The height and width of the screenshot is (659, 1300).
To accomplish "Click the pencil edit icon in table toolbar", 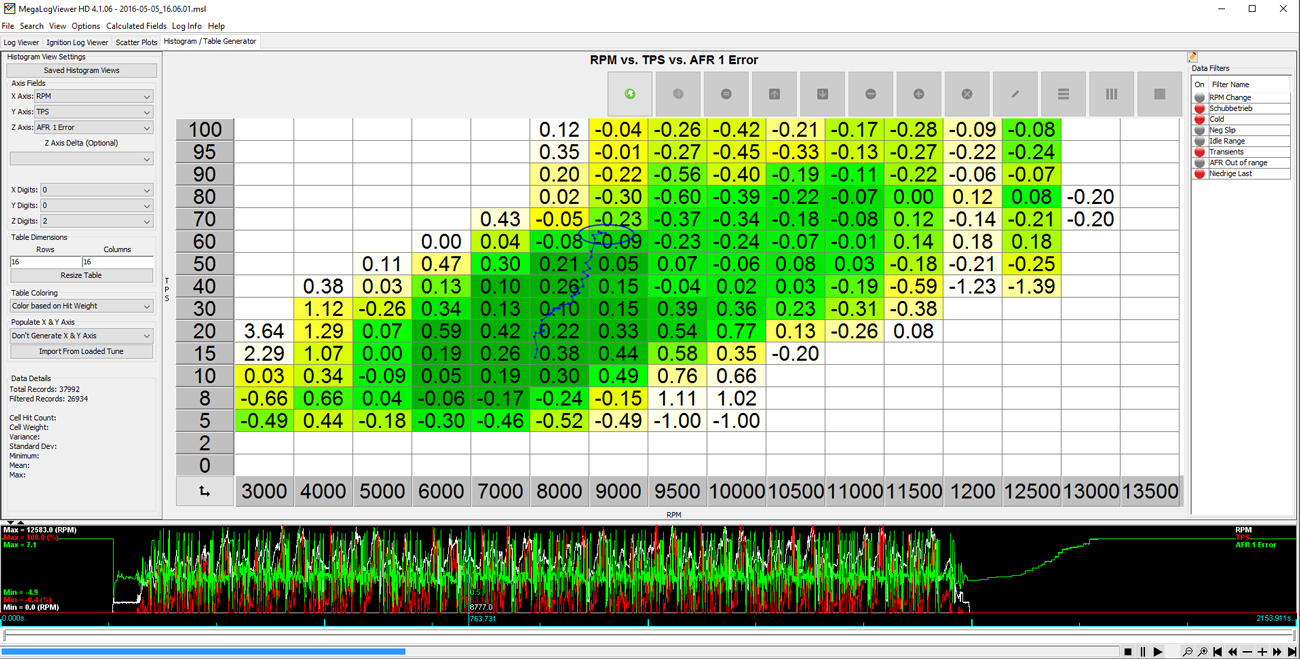I will 1015,94.
